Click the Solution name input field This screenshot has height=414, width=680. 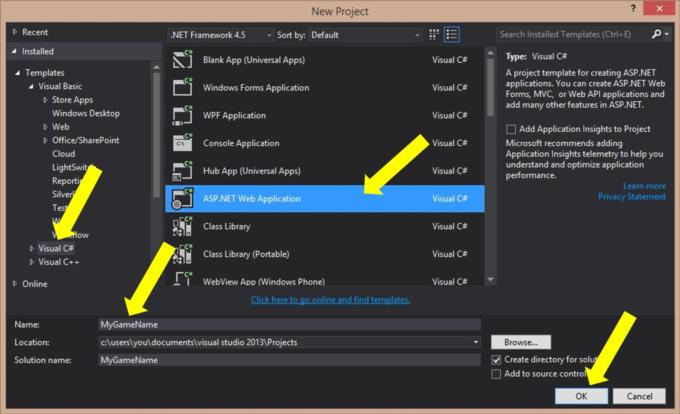(x=289, y=360)
